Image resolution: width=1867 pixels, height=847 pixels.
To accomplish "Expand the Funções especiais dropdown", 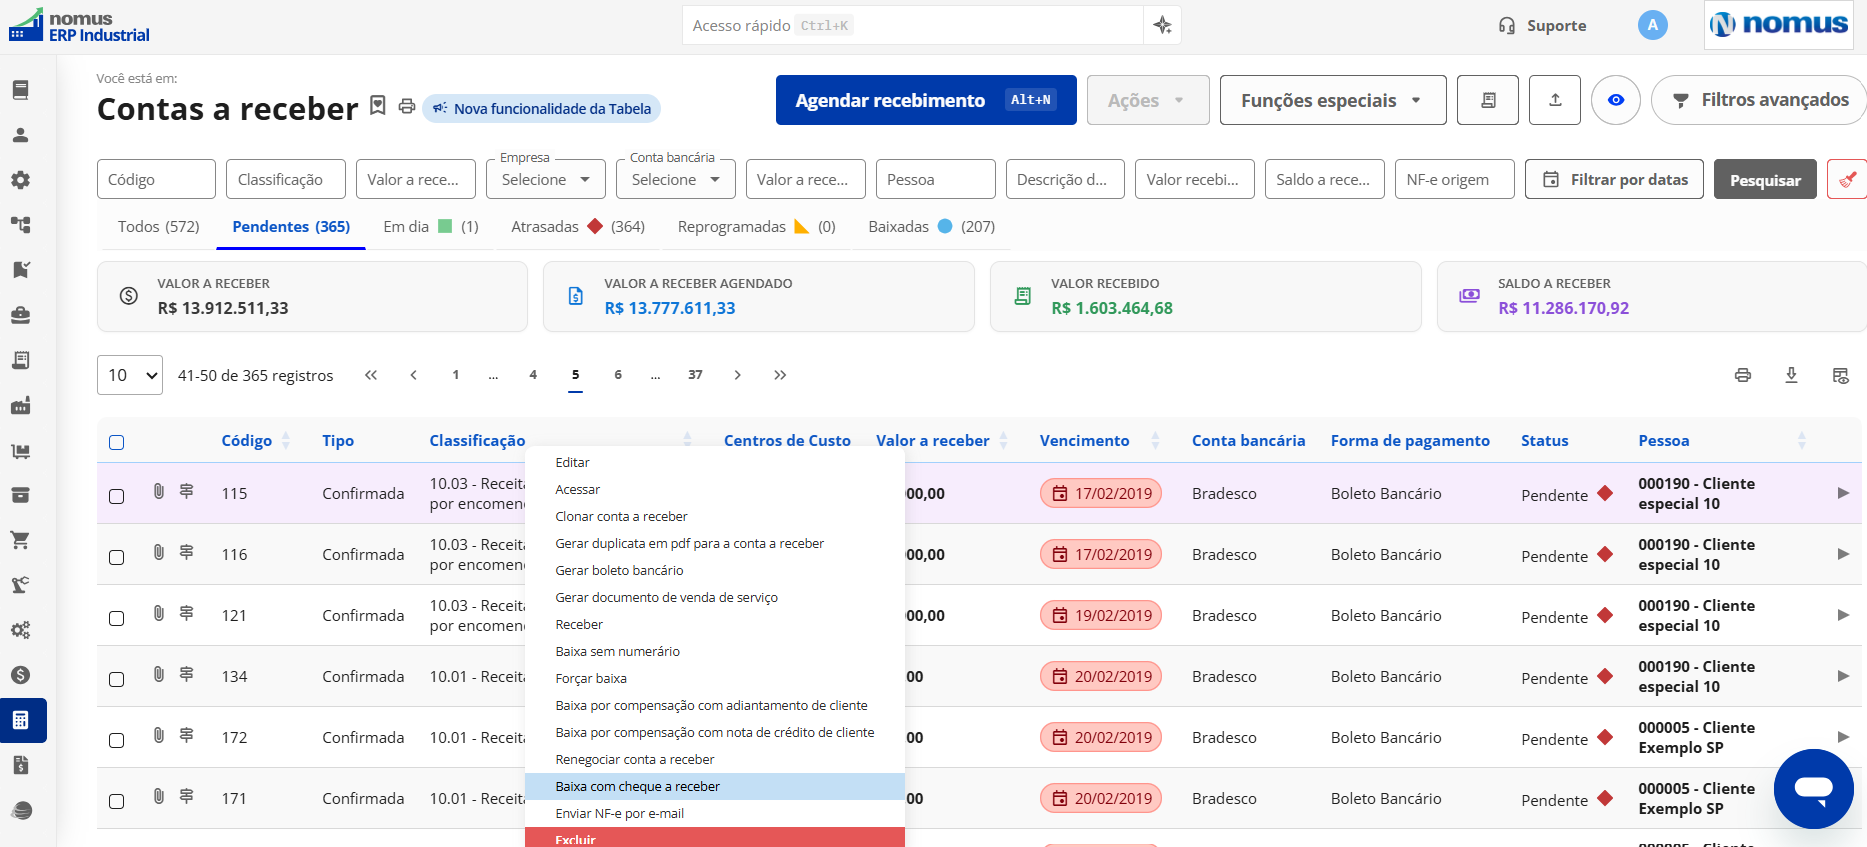I will click(1333, 100).
